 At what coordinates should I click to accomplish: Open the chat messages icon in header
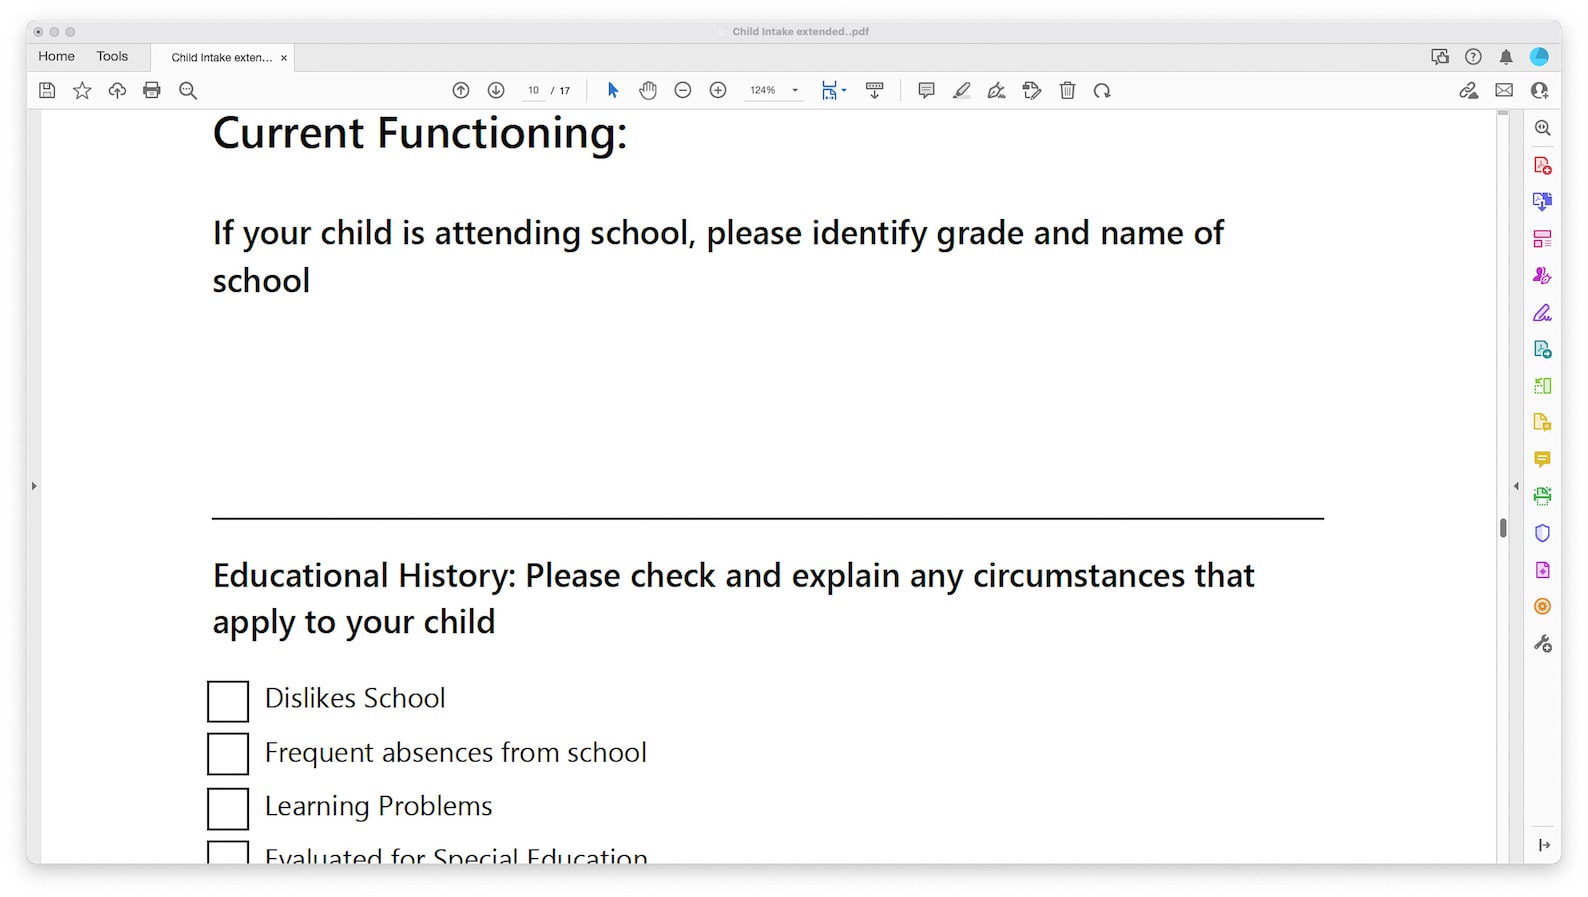[1440, 57]
